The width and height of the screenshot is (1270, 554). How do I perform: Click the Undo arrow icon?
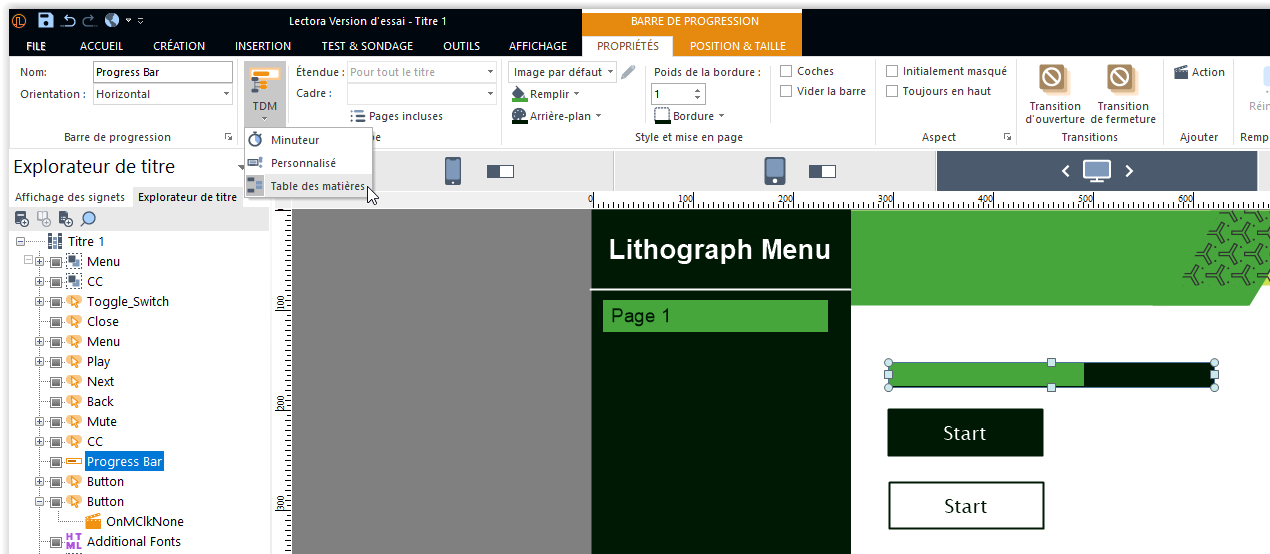[x=69, y=20]
